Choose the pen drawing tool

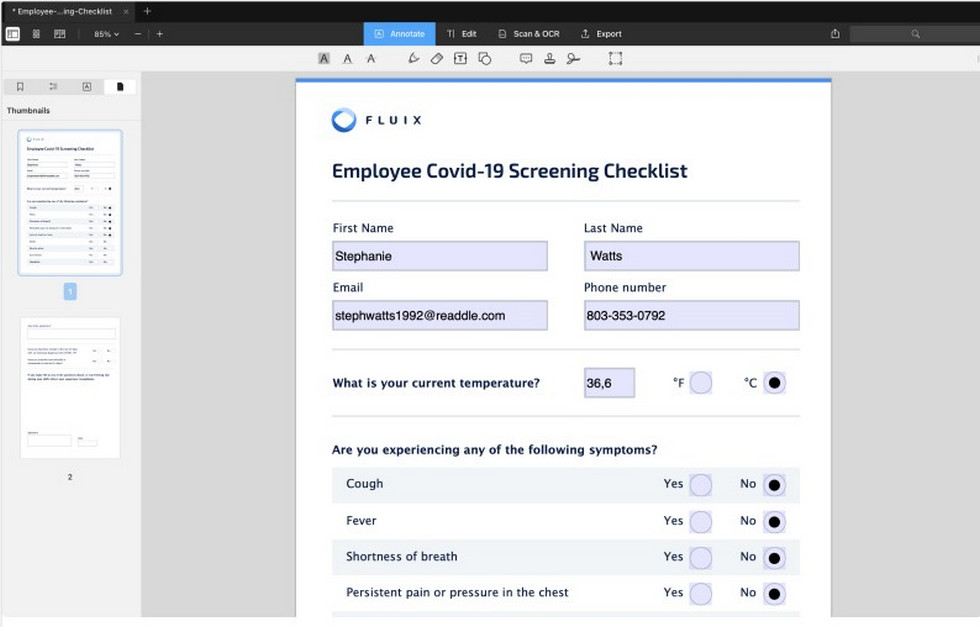(413, 59)
